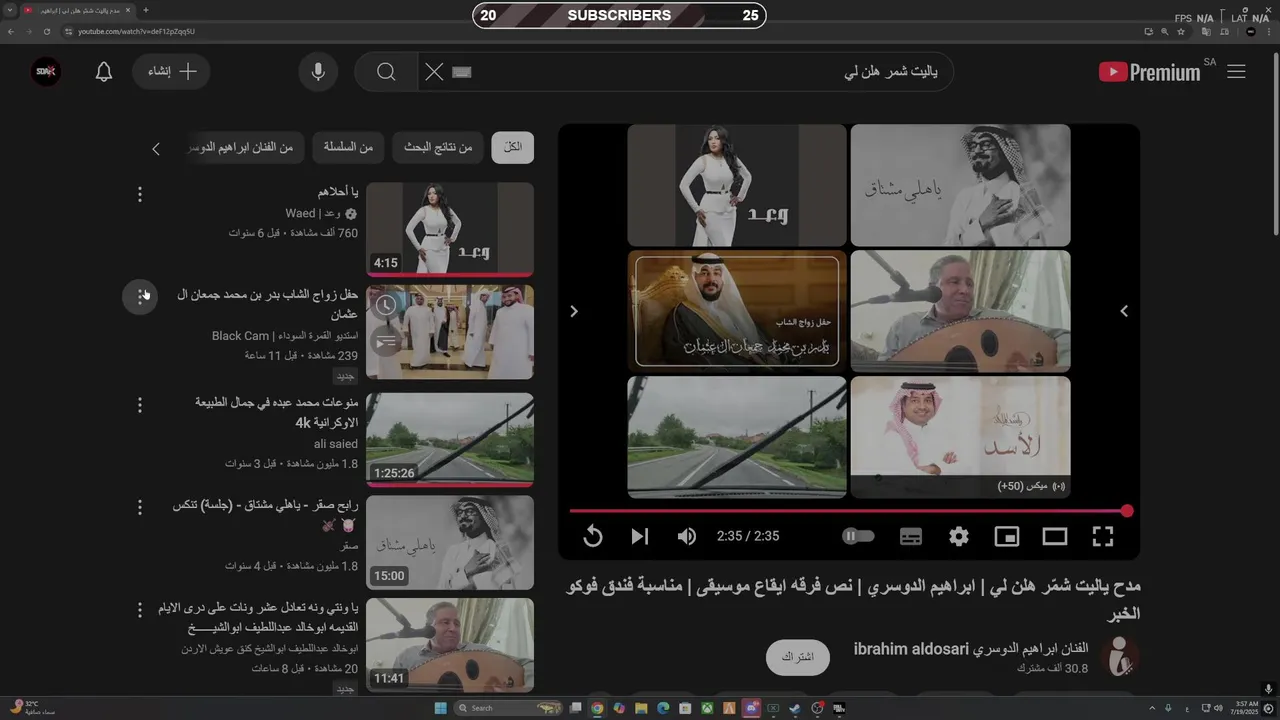Open options menu for 'ياهلي مشتاق' video
The image size is (1280, 720).
(x=140, y=508)
